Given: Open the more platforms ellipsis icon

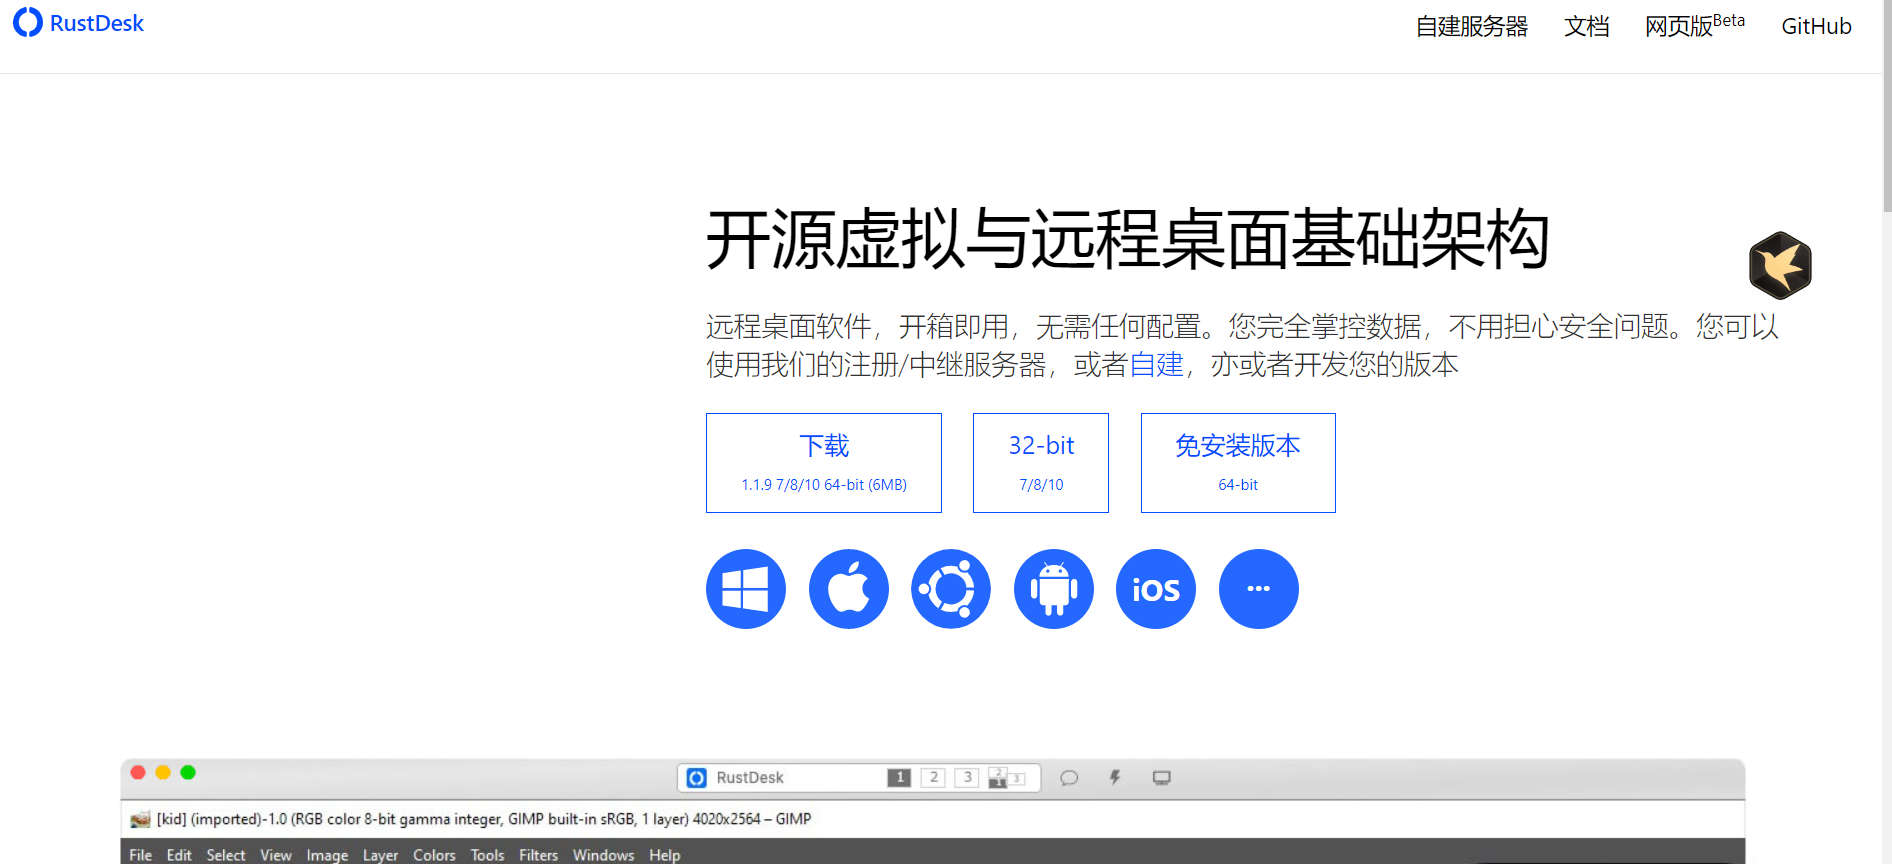Looking at the screenshot, I should (1258, 589).
